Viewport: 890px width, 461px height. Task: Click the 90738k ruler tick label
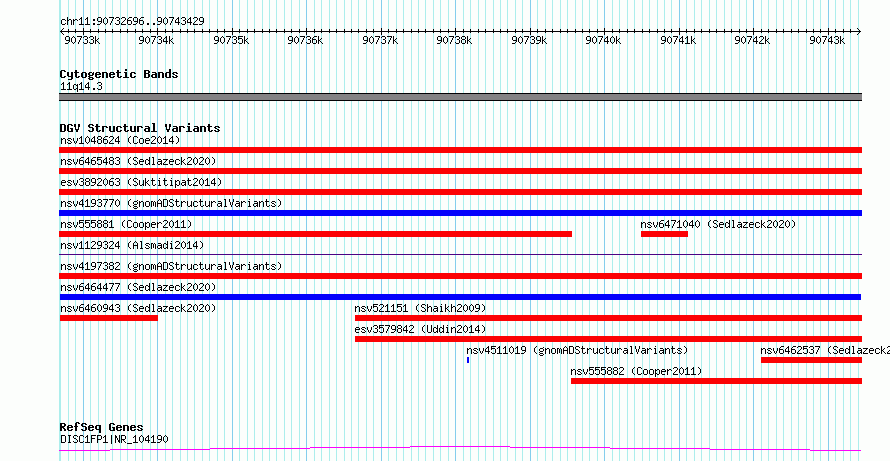[455, 40]
